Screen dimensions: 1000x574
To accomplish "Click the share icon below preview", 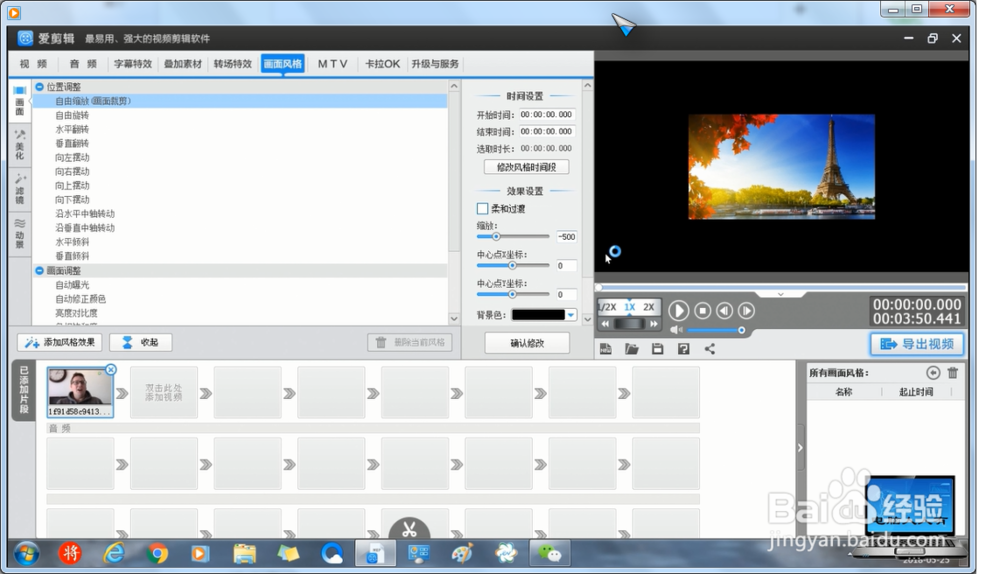I will click(x=710, y=349).
